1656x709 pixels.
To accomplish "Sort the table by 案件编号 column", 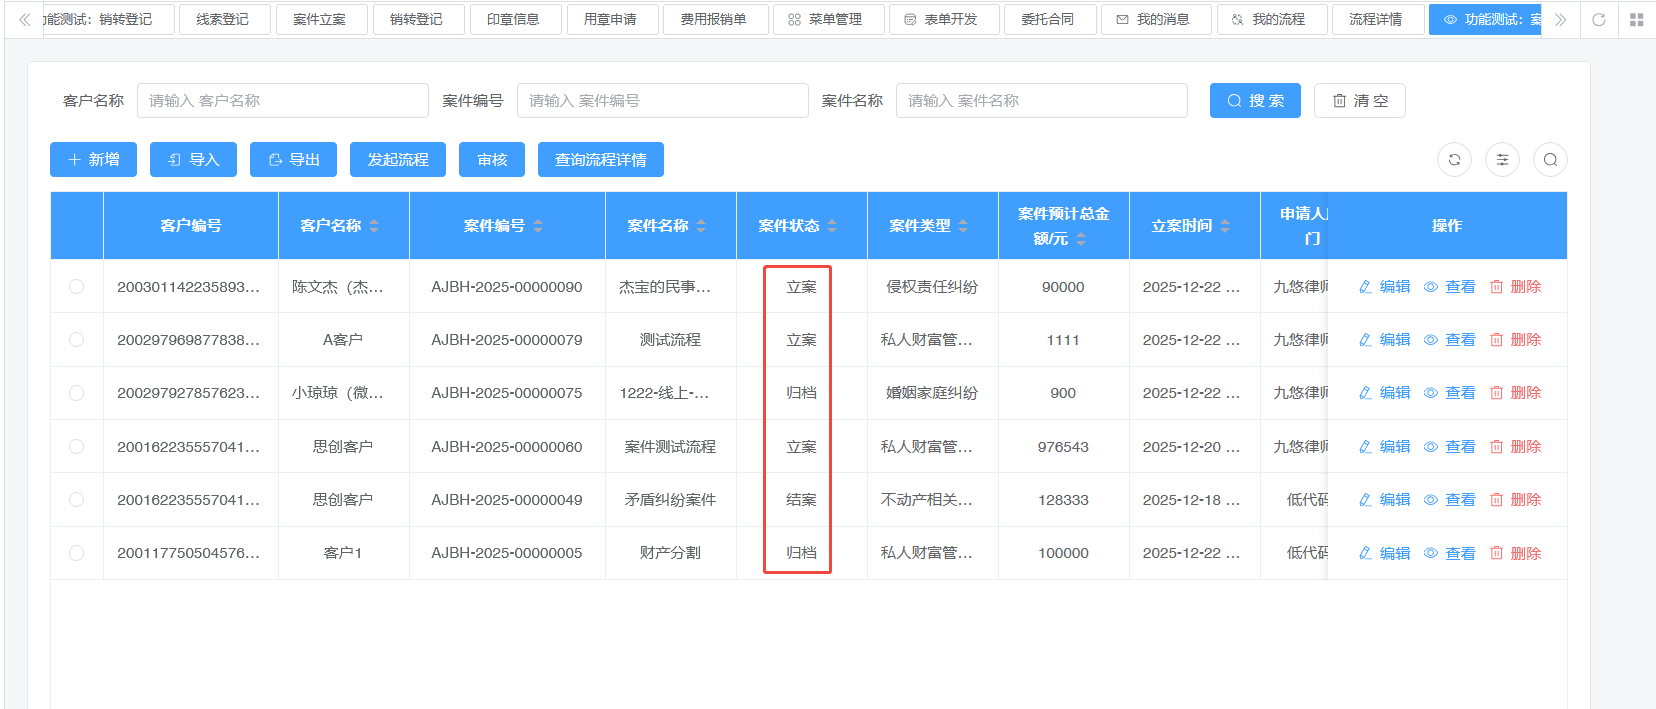I will coord(538,226).
